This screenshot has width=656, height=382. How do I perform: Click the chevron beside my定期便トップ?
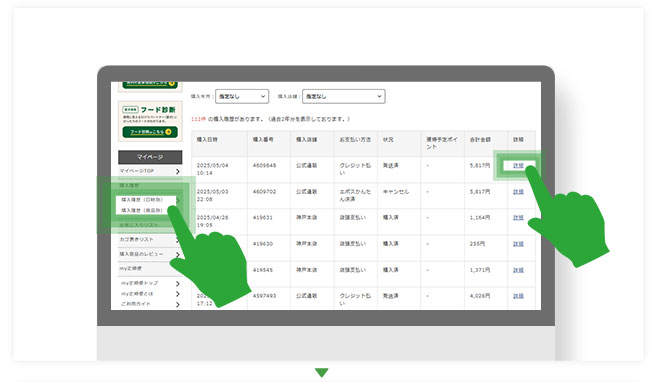[x=178, y=284]
